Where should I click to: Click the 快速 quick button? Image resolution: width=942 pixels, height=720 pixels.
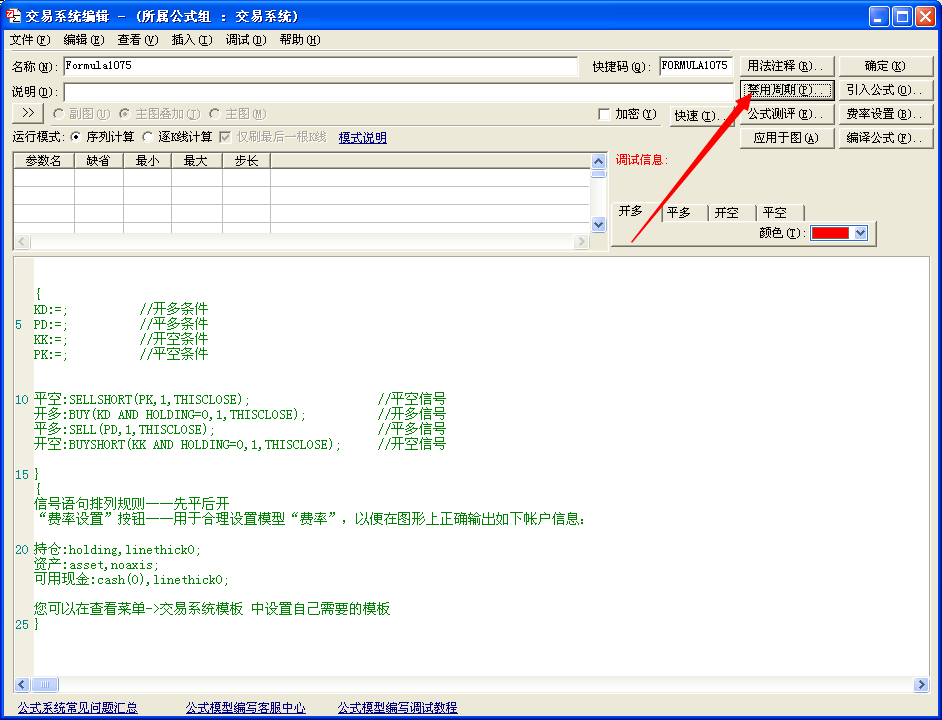702,115
